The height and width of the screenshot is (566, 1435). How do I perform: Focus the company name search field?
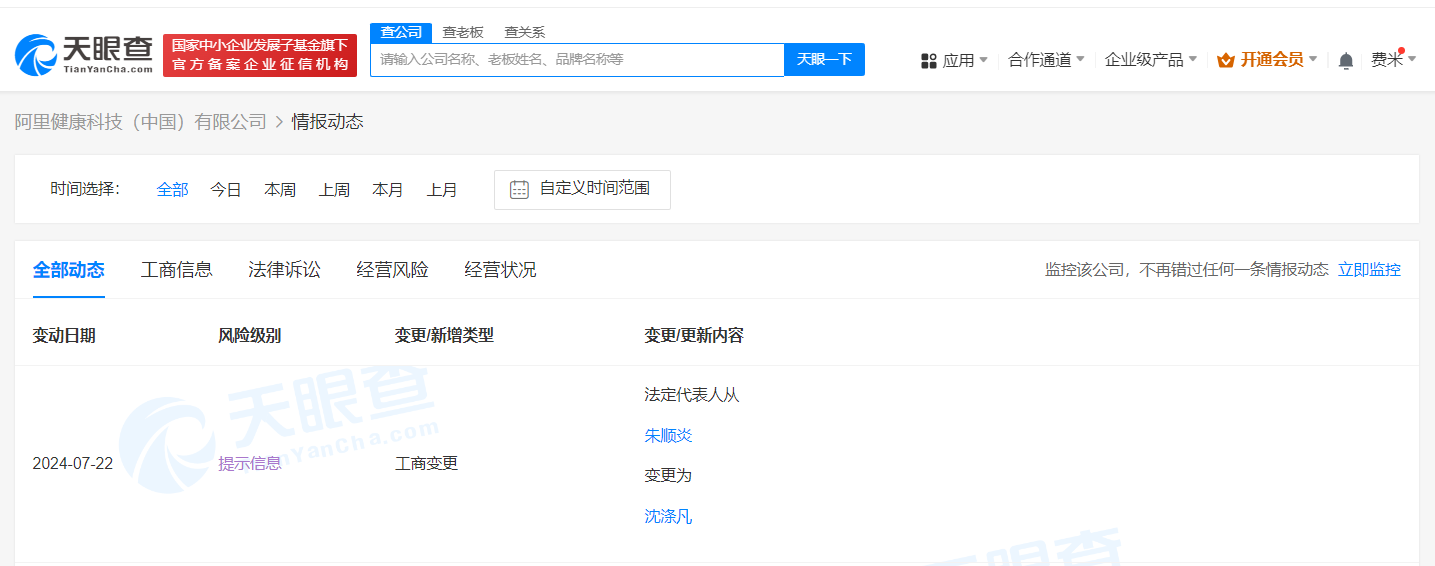point(577,60)
